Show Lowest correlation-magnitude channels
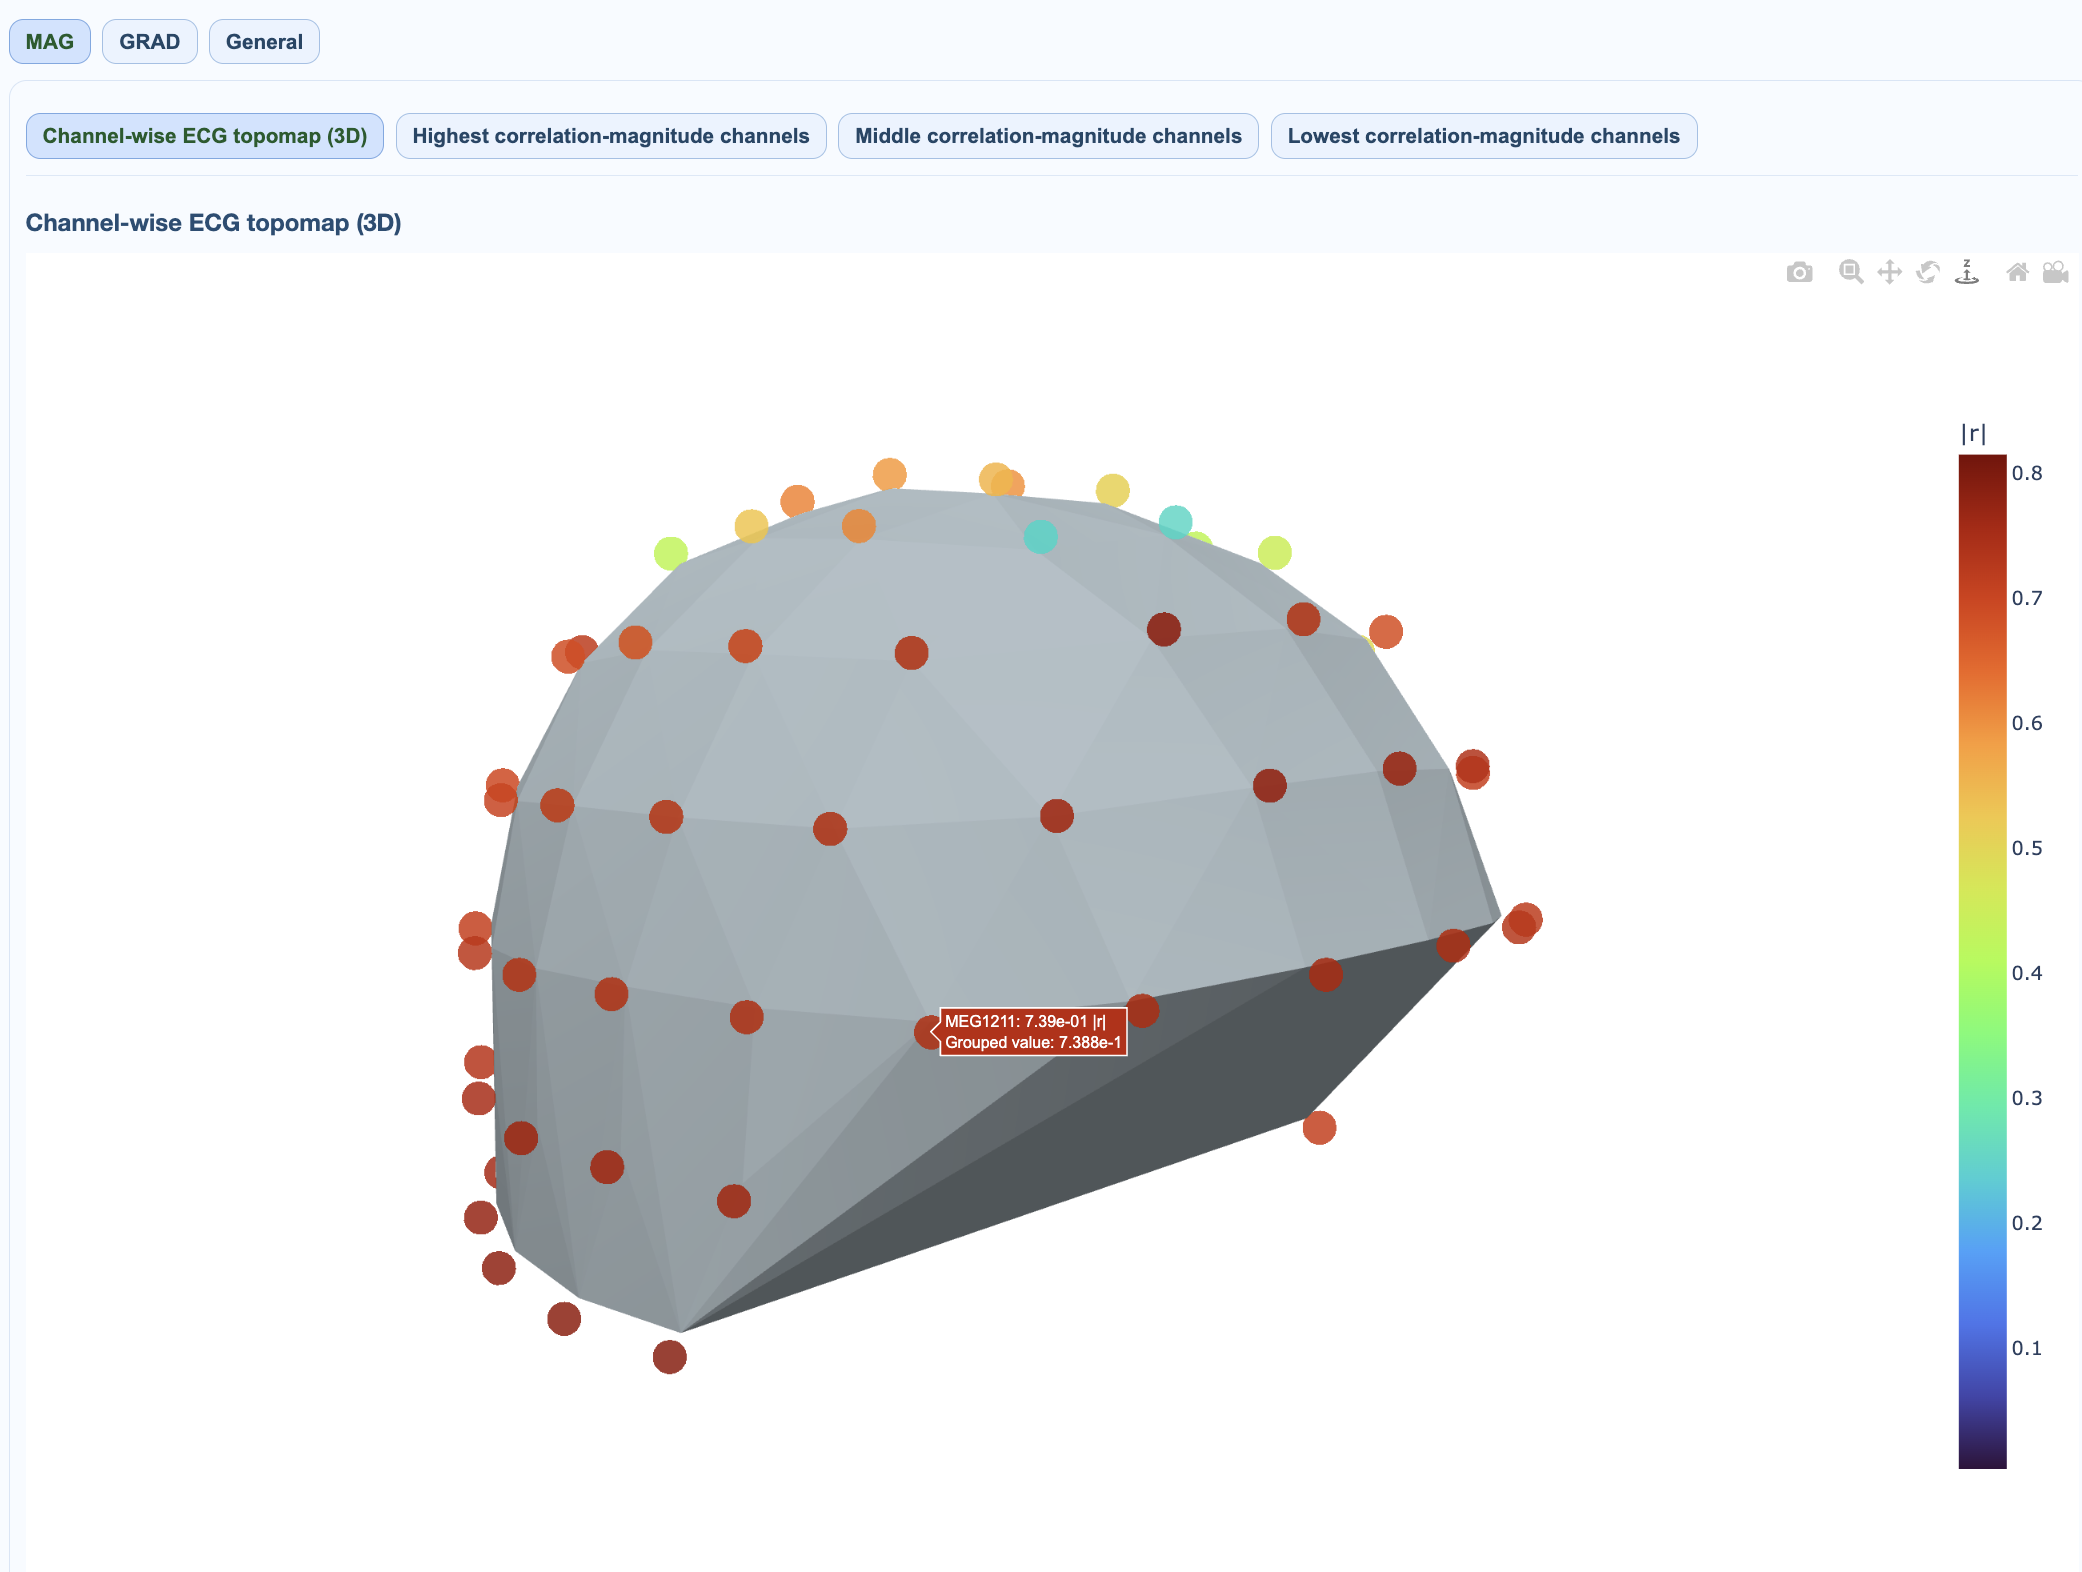The image size is (2082, 1572). point(1483,136)
